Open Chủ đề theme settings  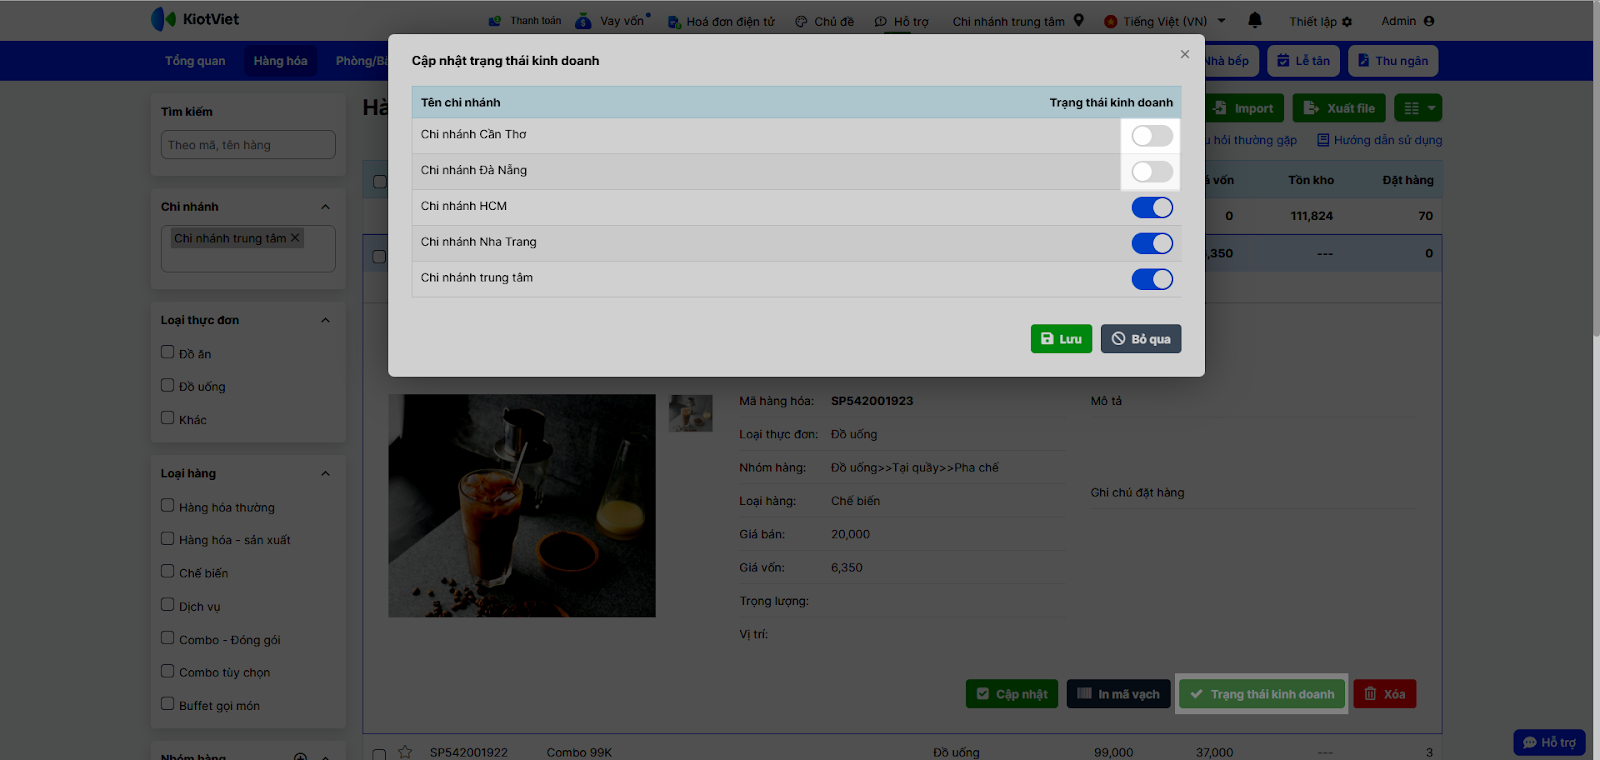tap(824, 21)
